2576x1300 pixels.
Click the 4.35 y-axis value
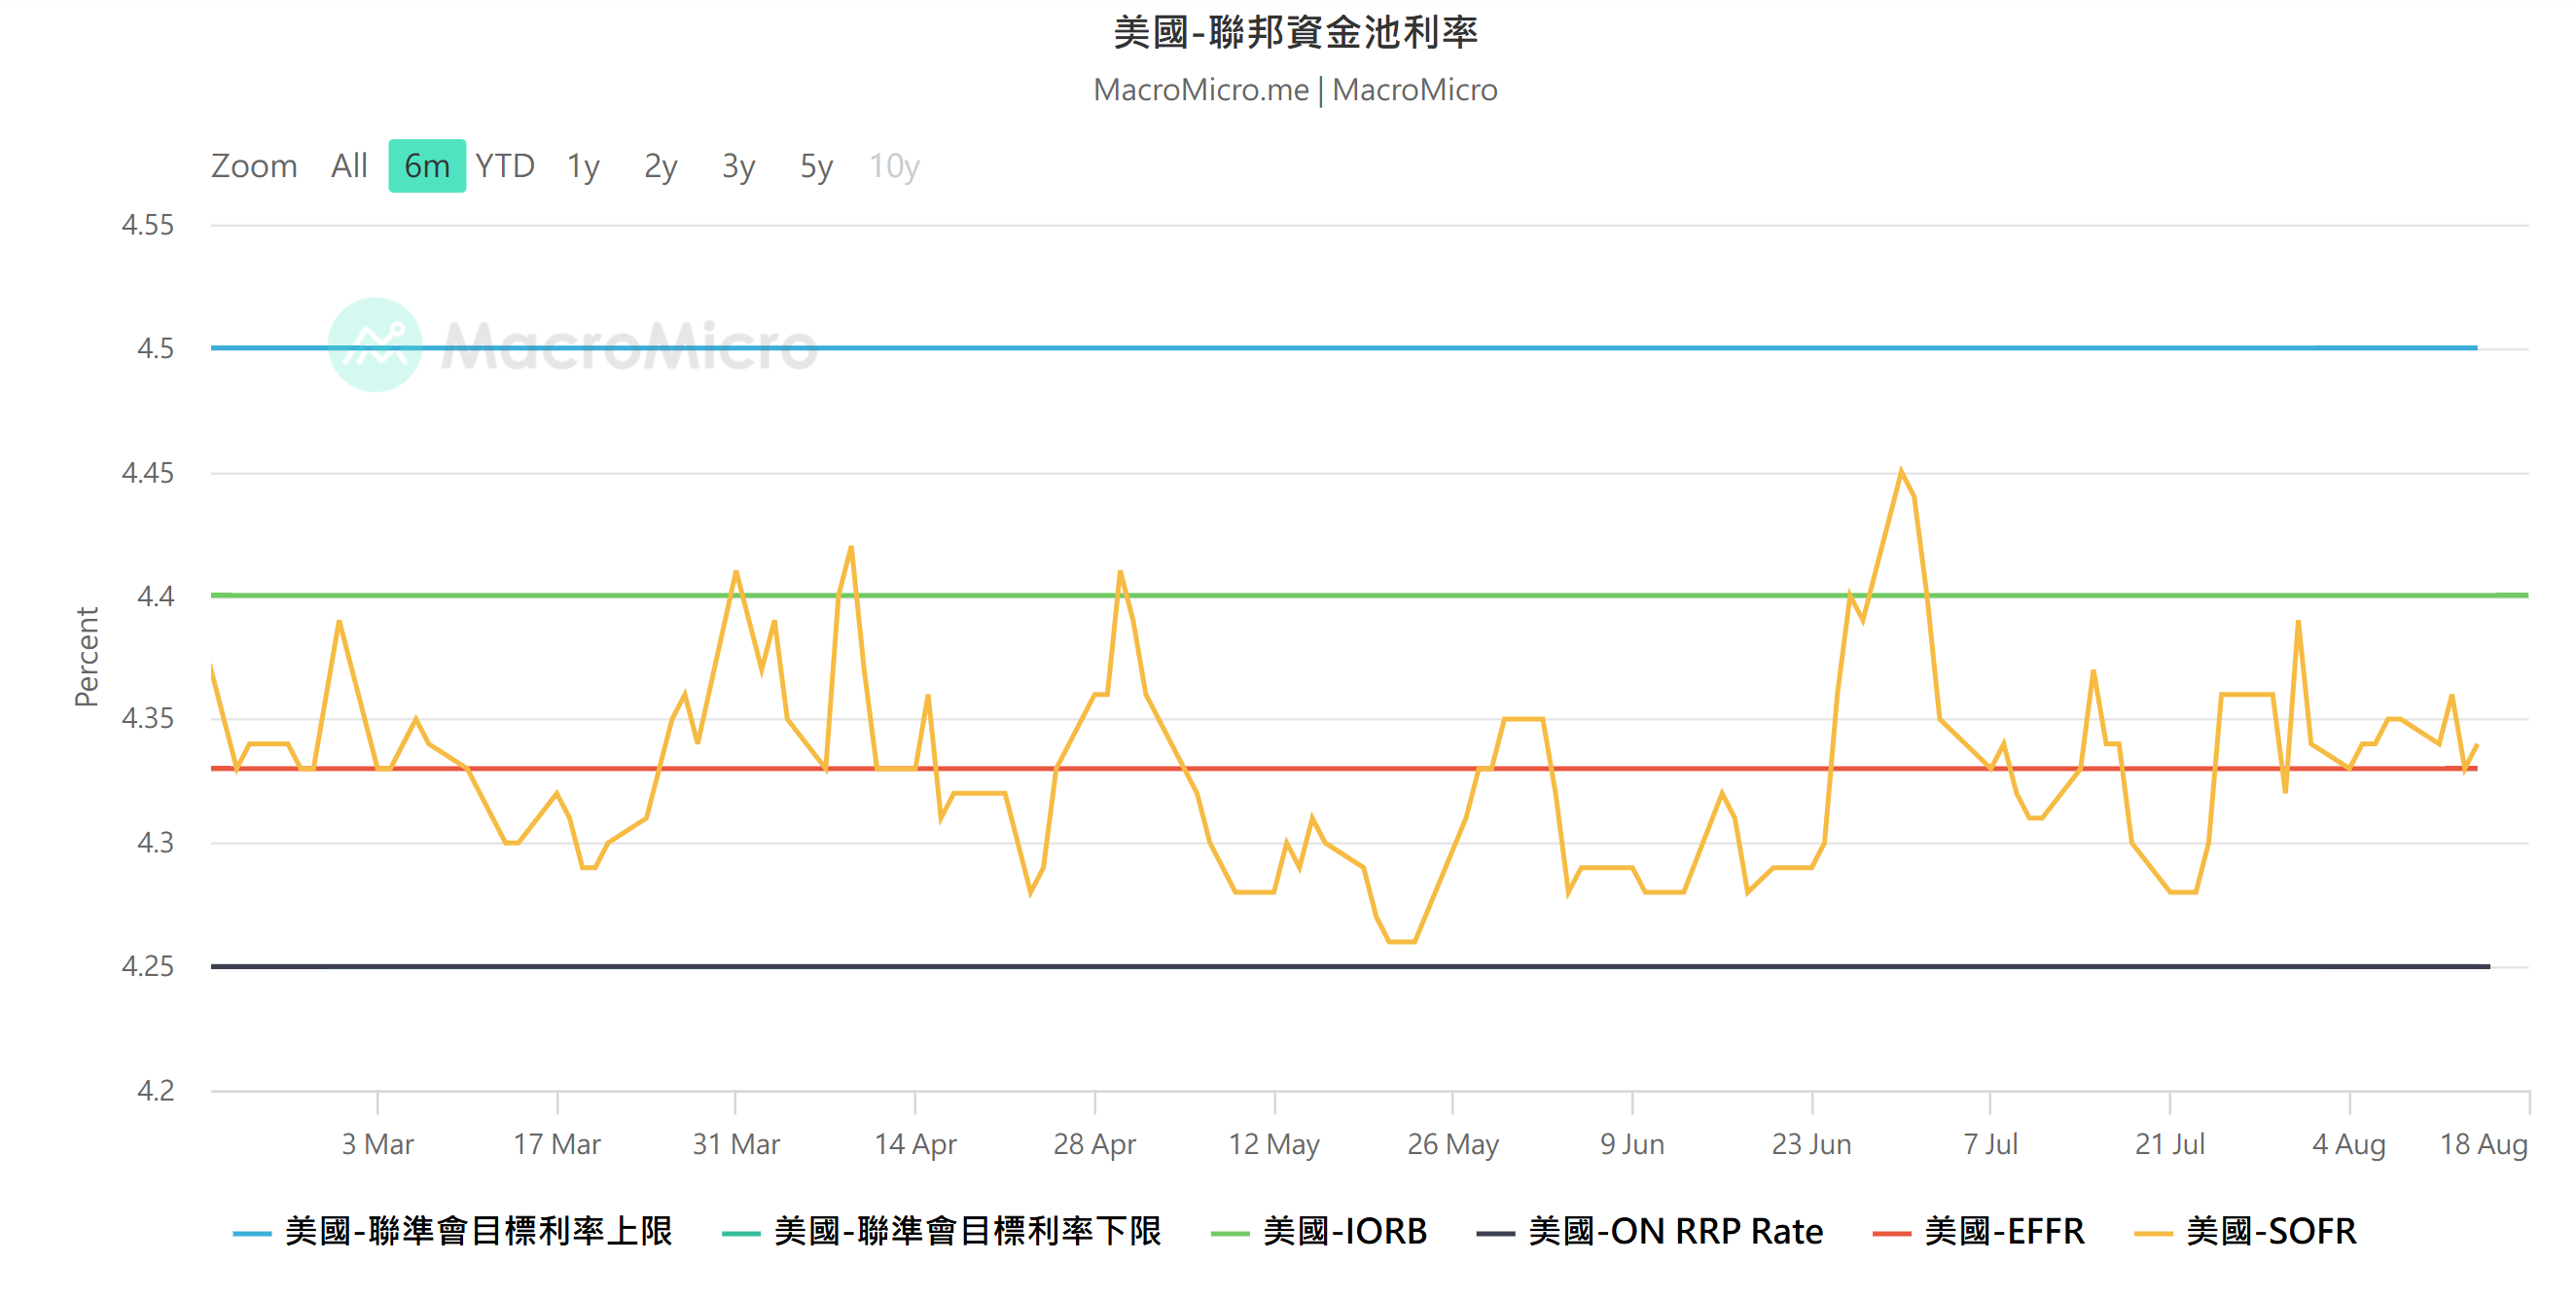tap(148, 719)
